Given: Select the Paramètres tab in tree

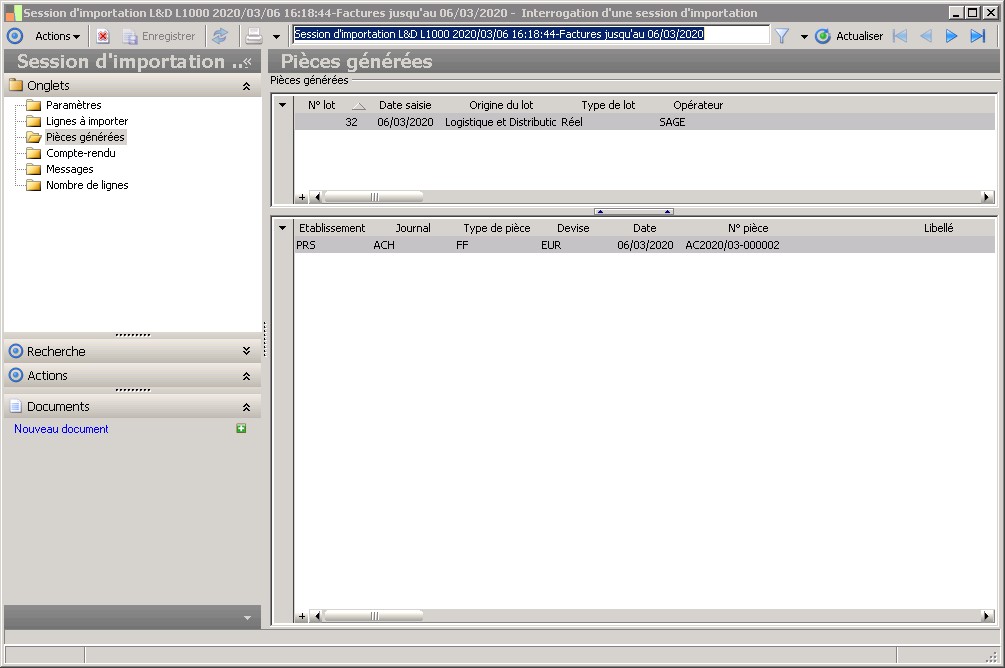Looking at the screenshot, I should [74, 105].
